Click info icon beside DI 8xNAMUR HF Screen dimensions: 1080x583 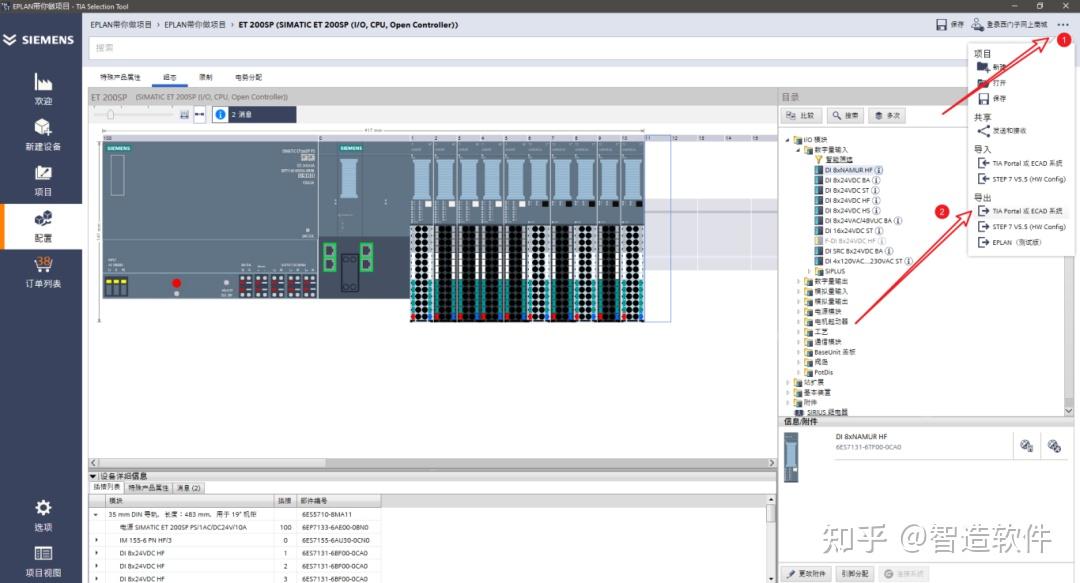(877, 170)
